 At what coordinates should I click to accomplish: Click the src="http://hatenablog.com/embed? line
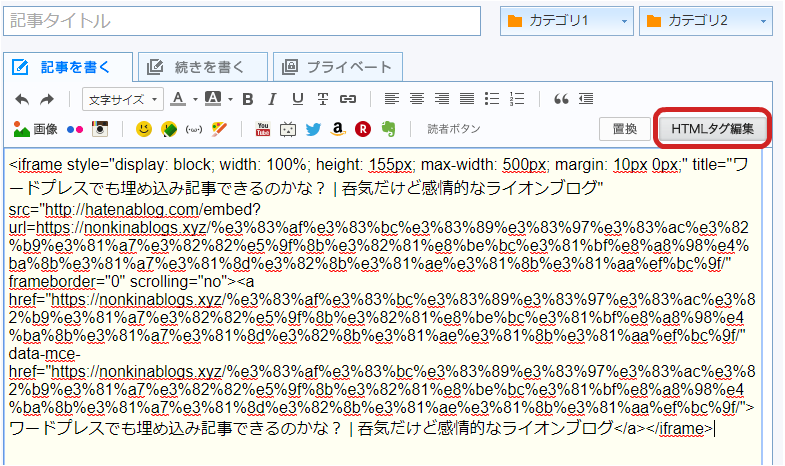tap(135, 210)
